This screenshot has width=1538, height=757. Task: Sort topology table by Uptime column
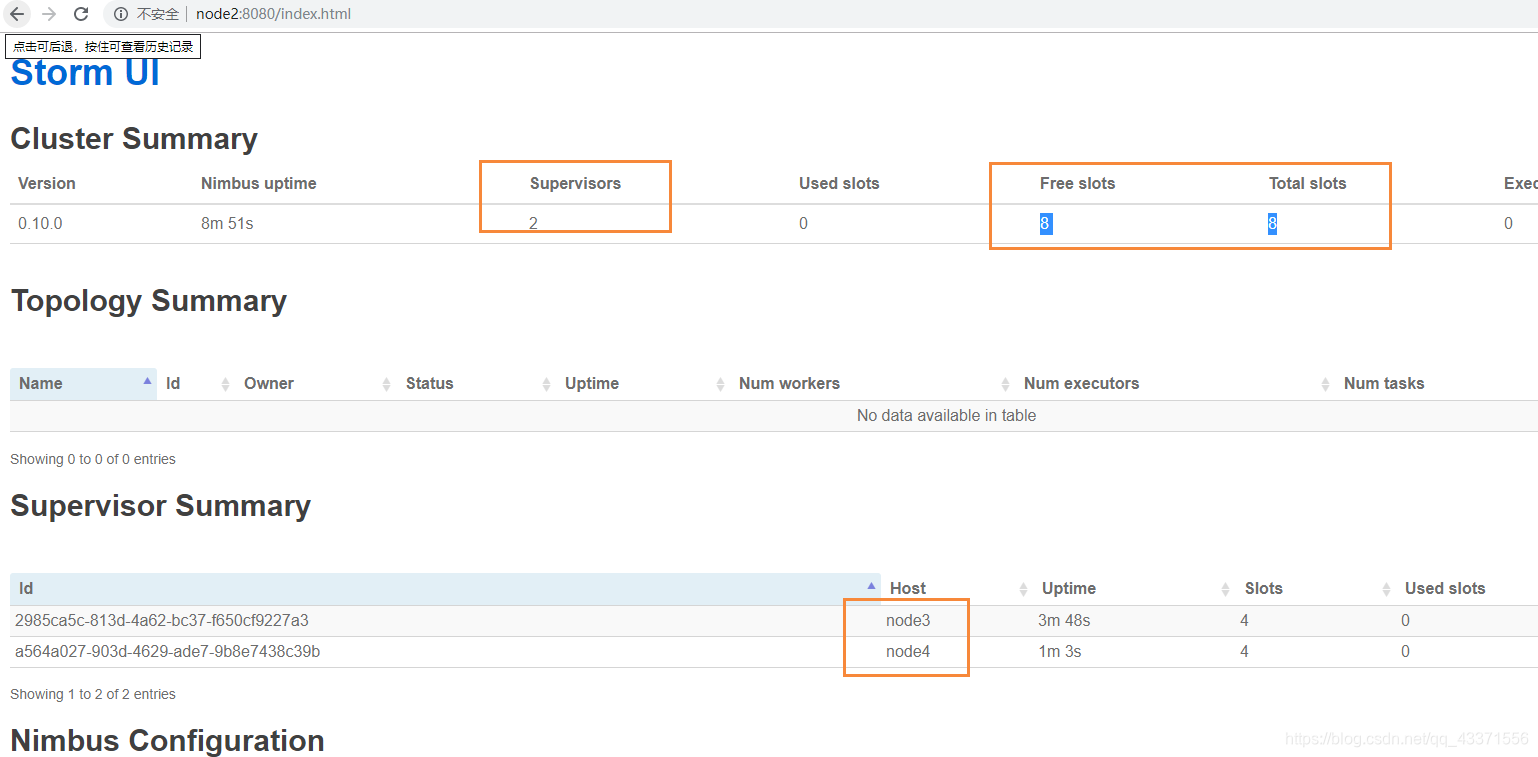[x=643, y=384]
